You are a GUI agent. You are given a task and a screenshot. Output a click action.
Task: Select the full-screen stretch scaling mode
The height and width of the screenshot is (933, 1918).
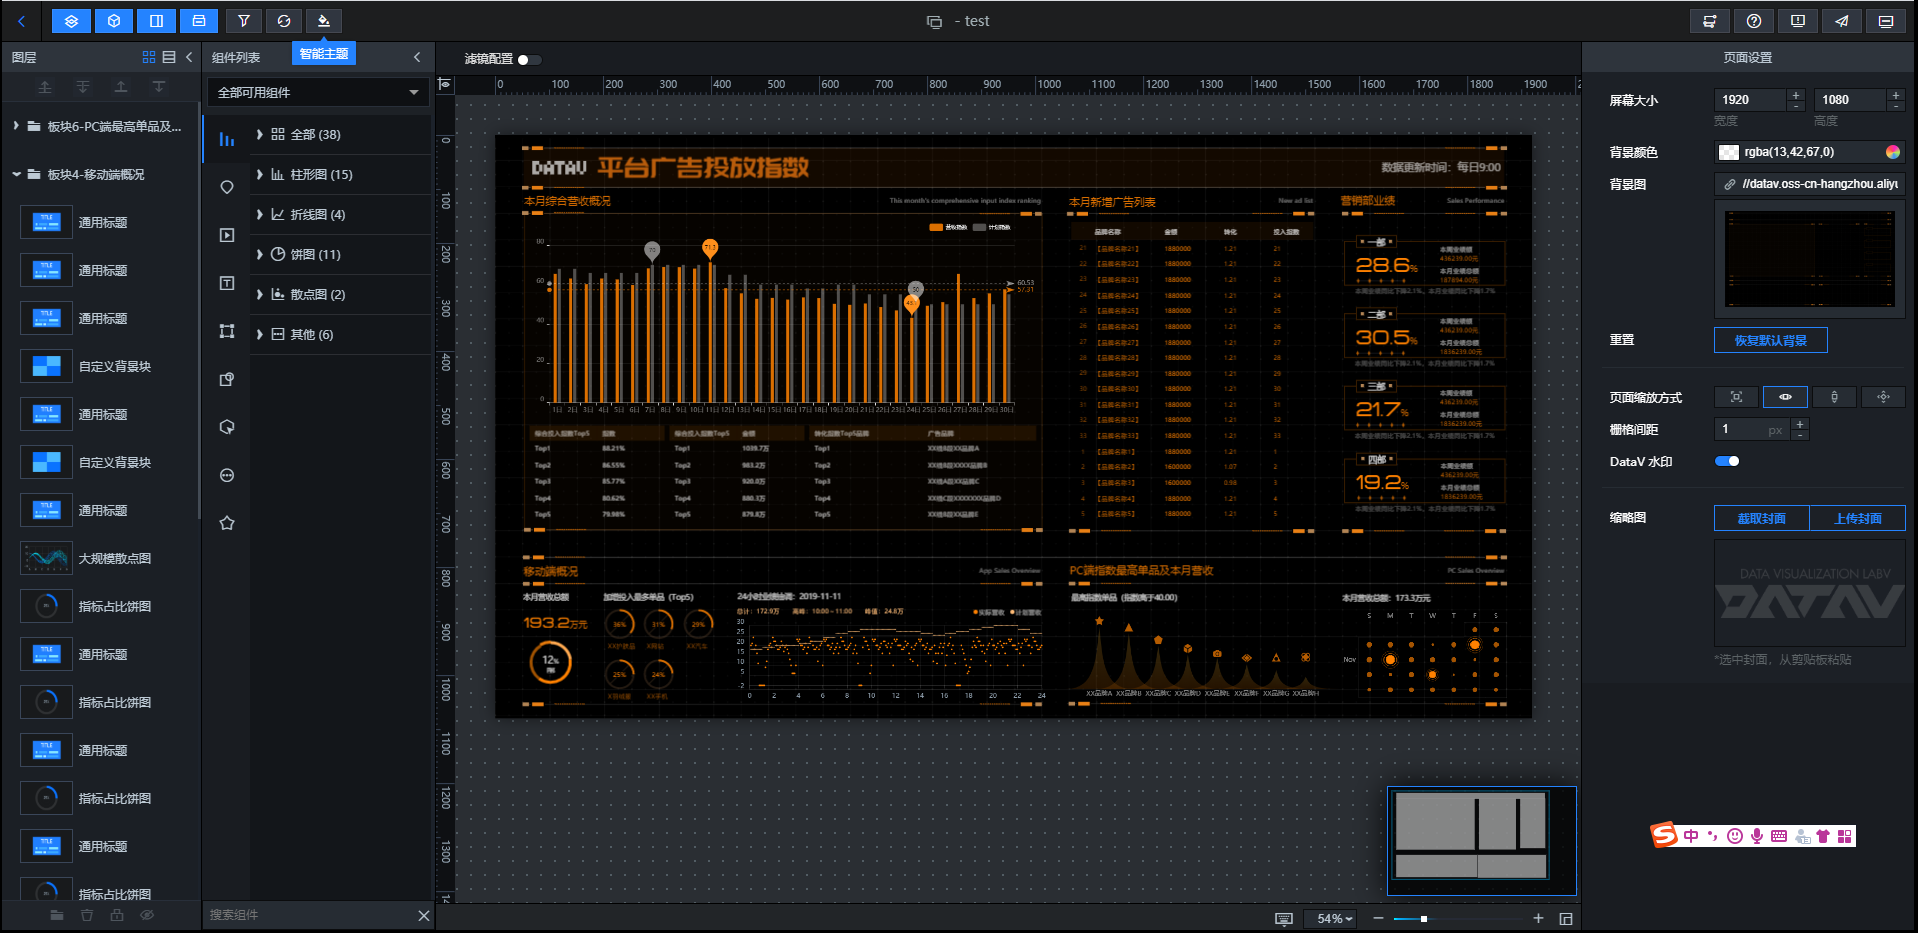pyautogui.click(x=1736, y=397)
